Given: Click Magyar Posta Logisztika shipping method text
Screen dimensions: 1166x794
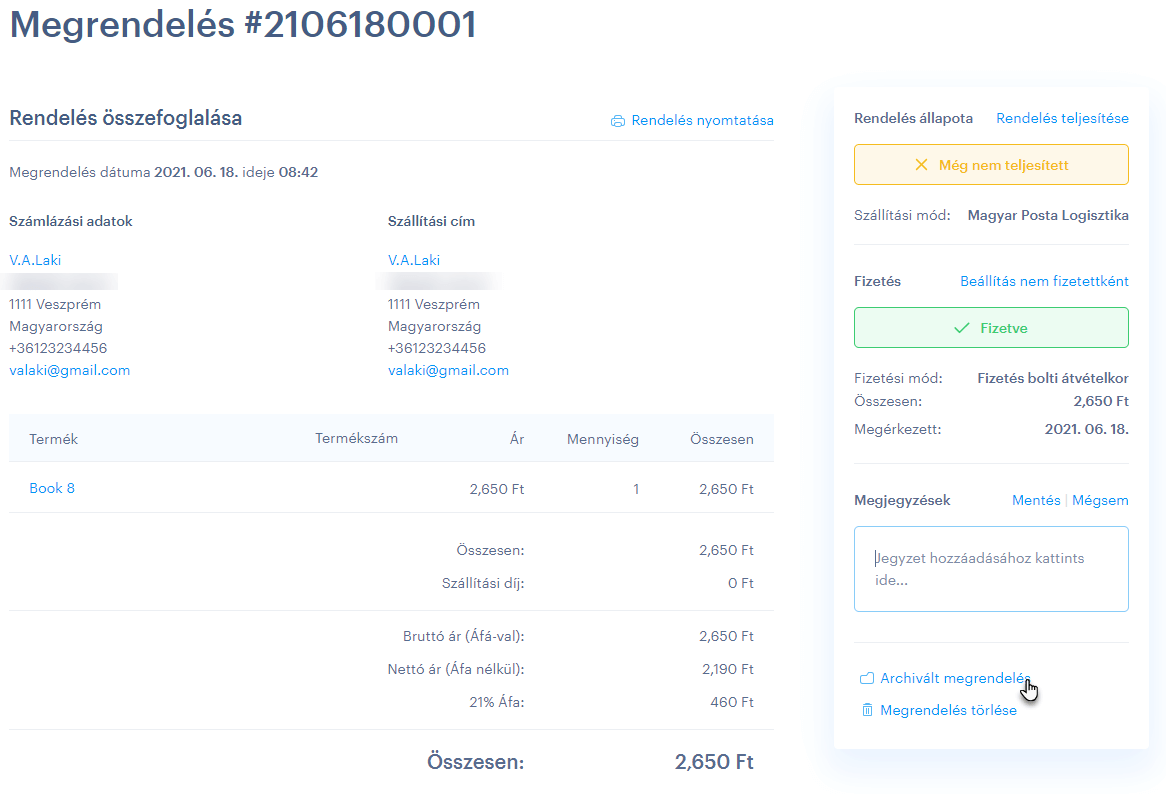Looking at the screenshot, I should pyautogui.click(x=1048, y=215).
